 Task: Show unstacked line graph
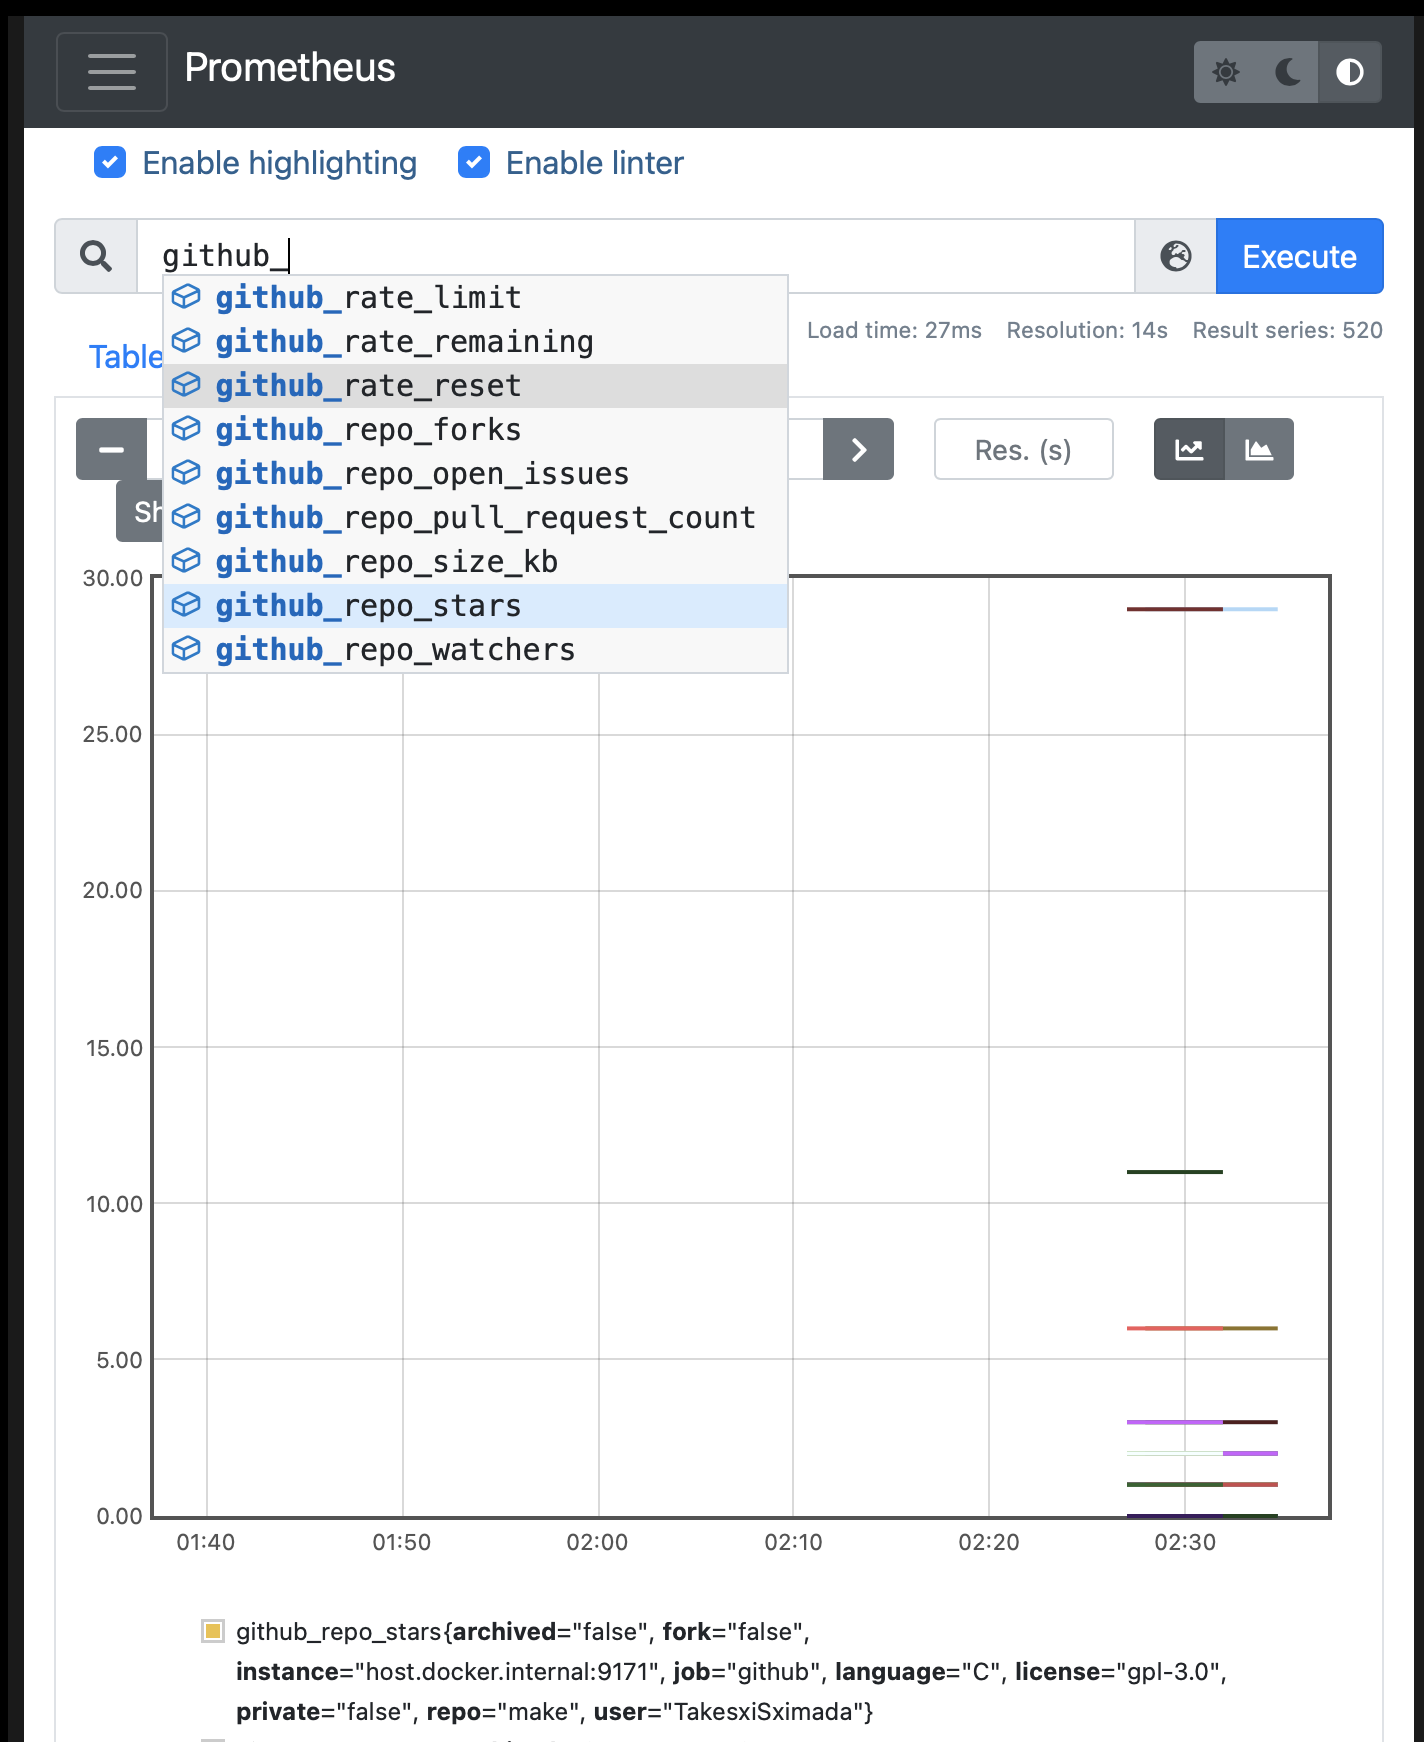(1189, 450)
